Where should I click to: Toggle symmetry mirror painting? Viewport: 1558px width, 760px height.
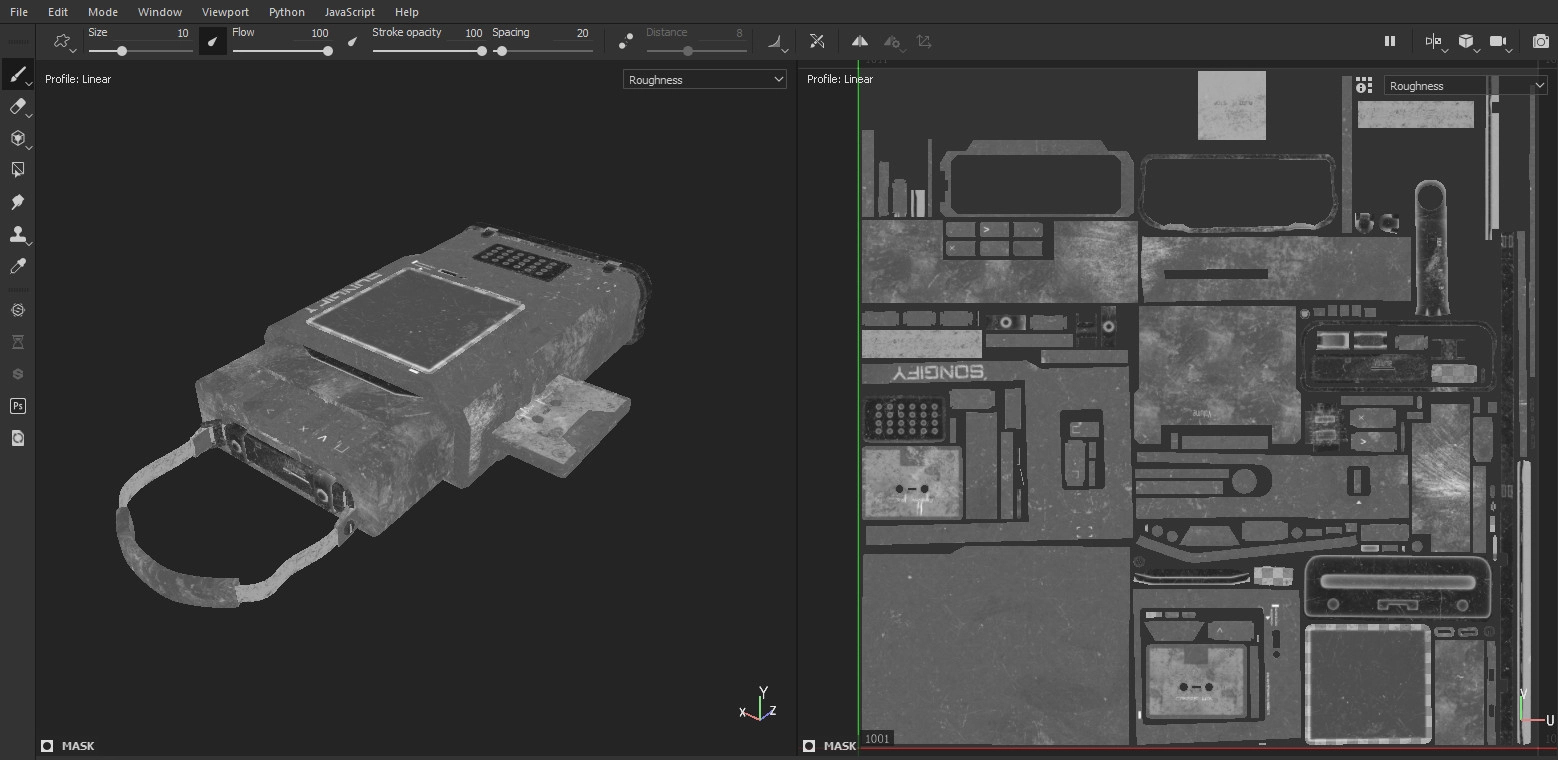pyautogui.click(x=859, y=41)
